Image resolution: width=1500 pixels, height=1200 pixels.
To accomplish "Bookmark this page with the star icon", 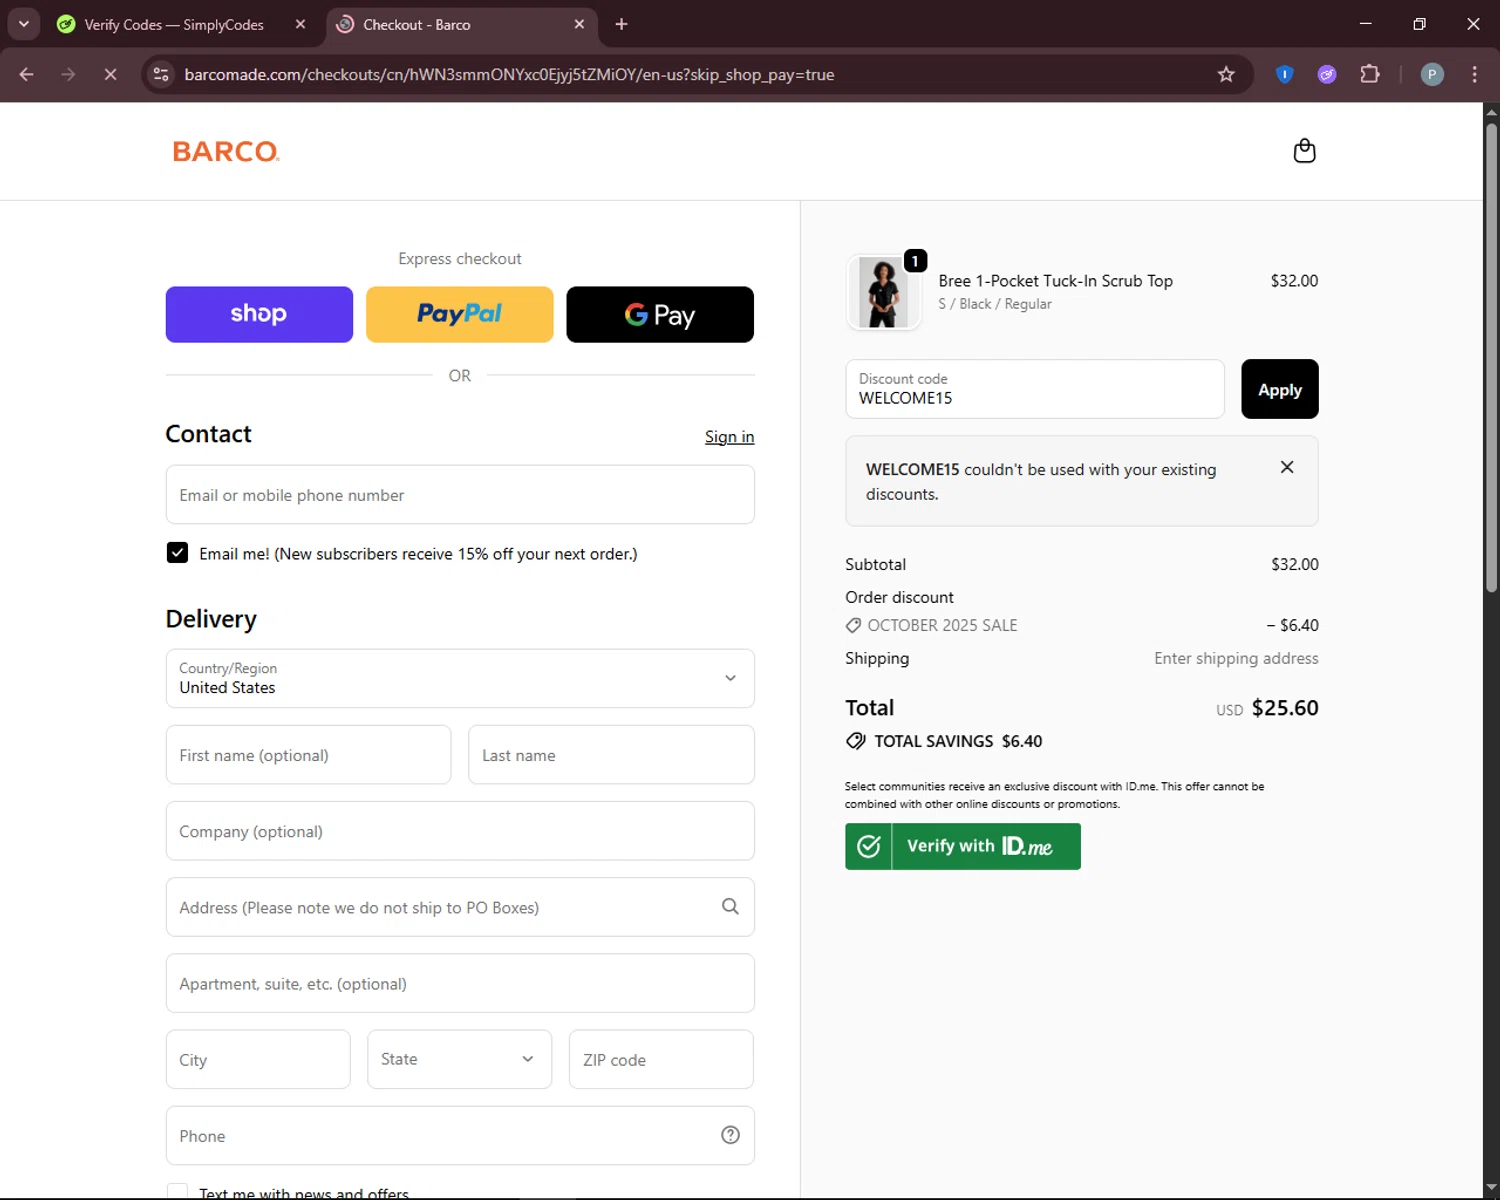I will click(x=1226, y=74).
